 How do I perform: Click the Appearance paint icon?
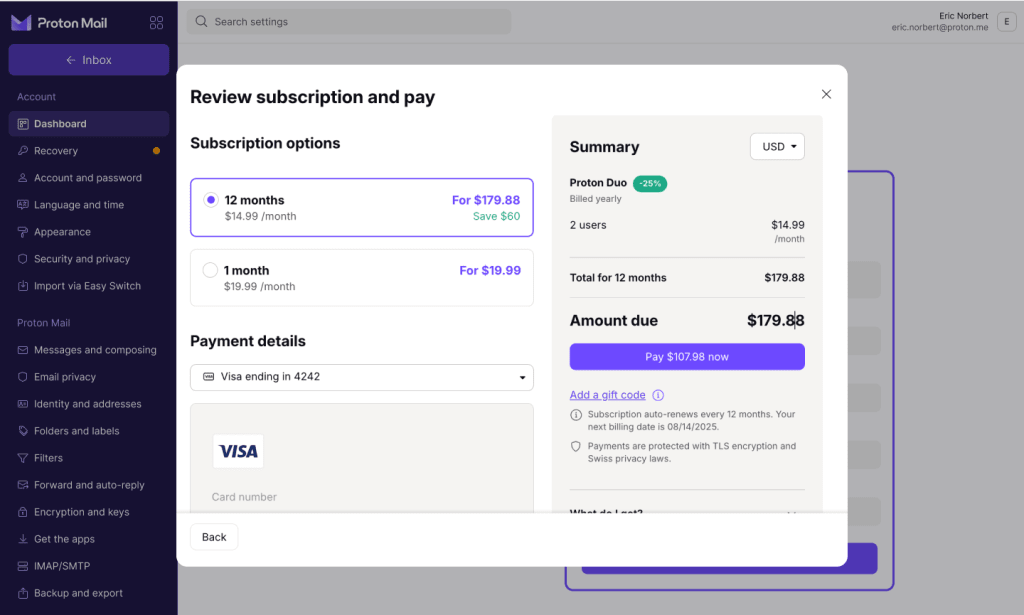coord(23,232)
